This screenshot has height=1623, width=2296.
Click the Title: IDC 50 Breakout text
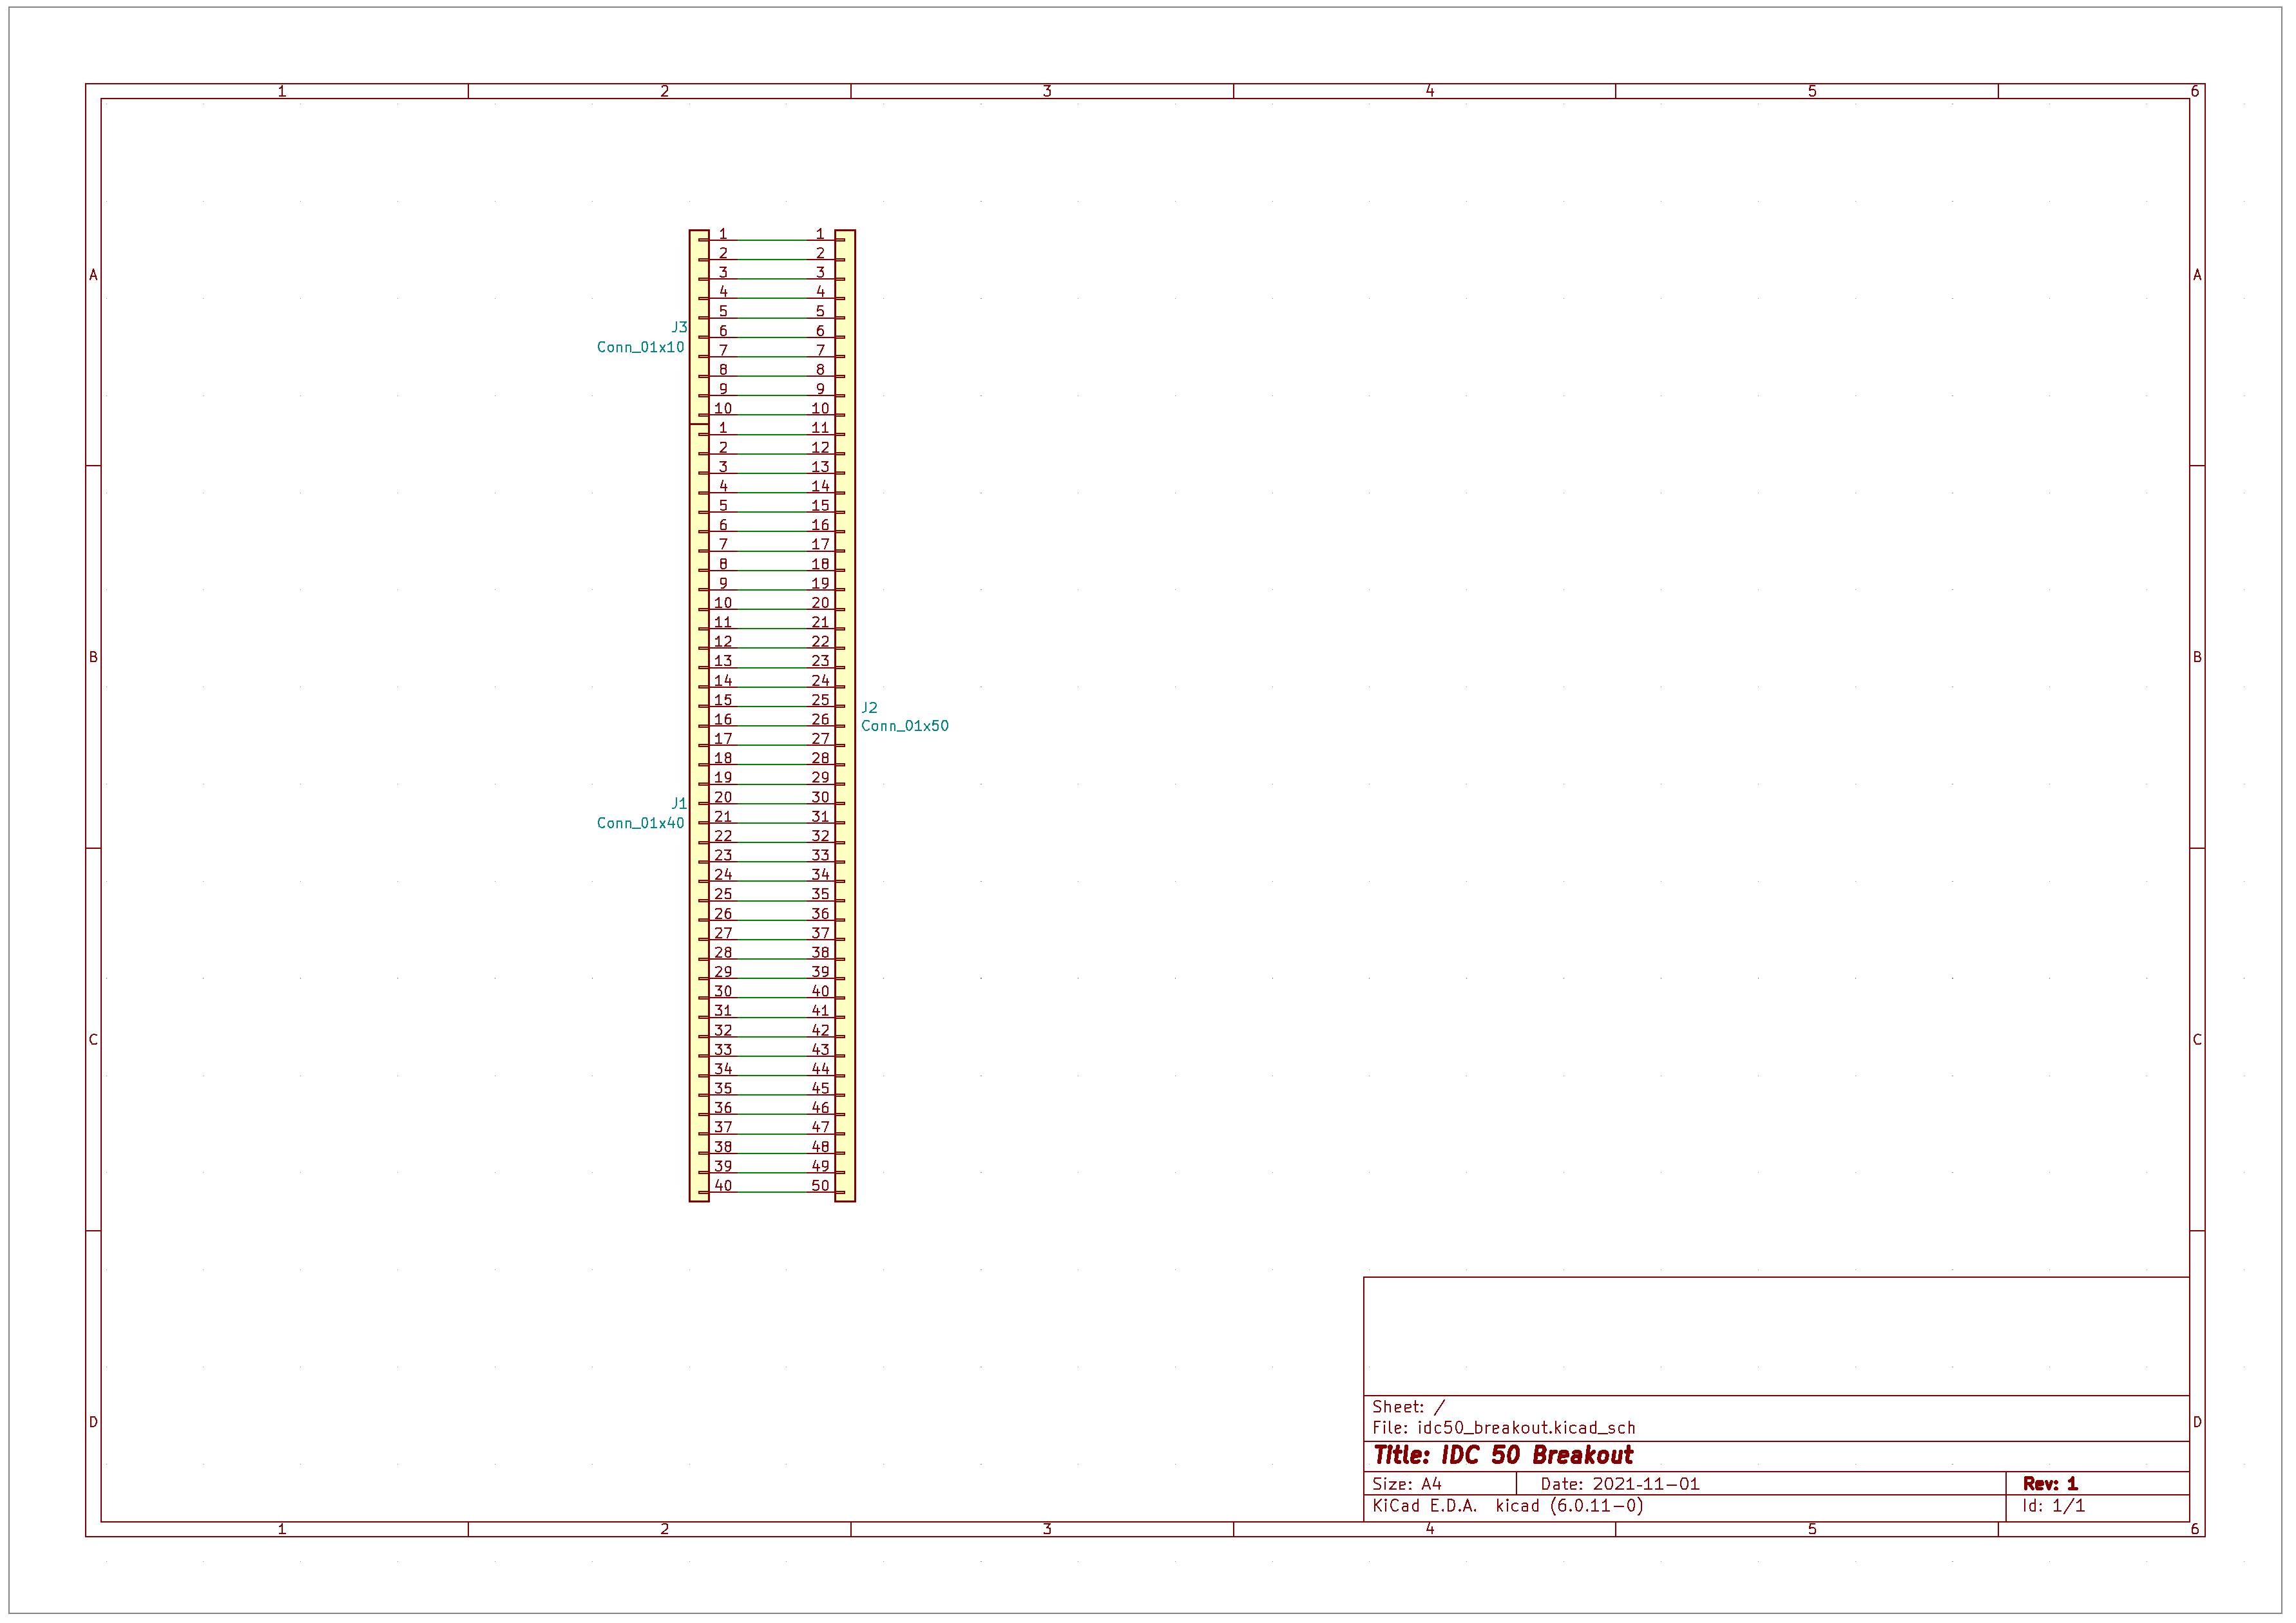pyautogui.click(x=1502, y=1456)
